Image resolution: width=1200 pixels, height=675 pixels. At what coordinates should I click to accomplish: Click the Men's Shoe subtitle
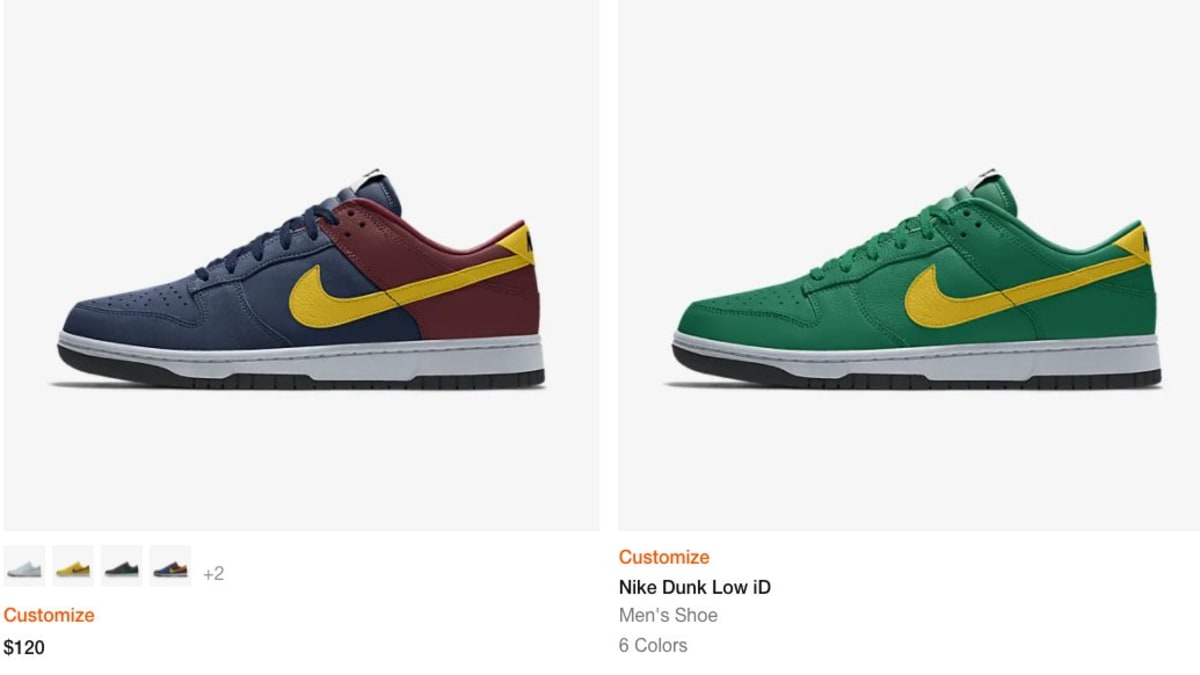668,615
